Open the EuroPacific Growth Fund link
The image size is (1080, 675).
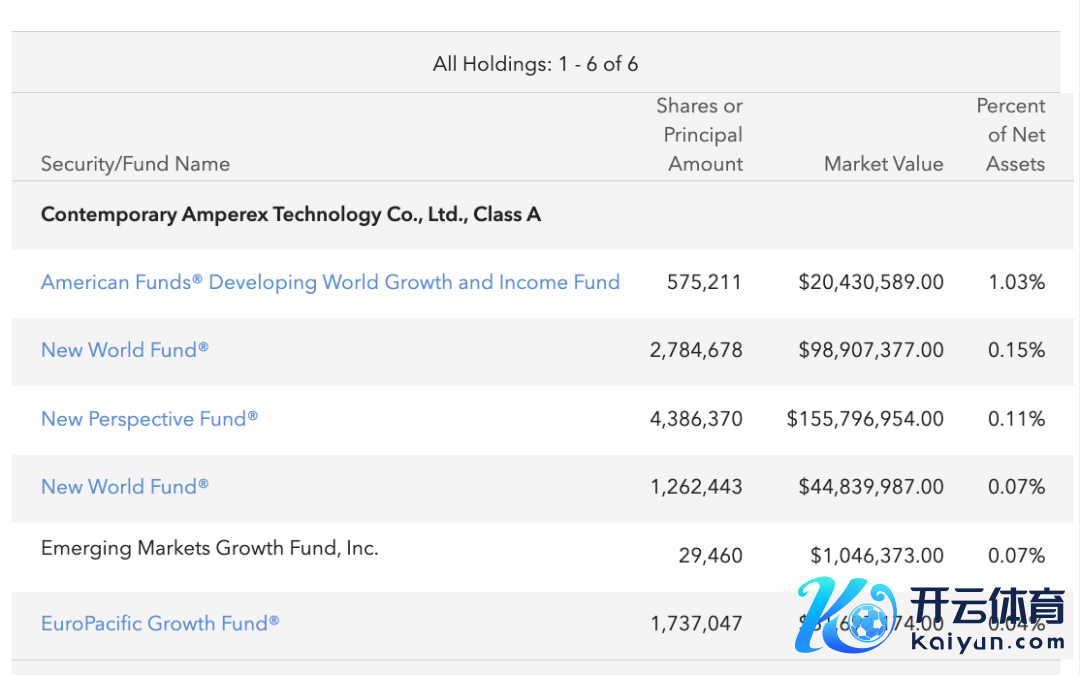point(160,623)
